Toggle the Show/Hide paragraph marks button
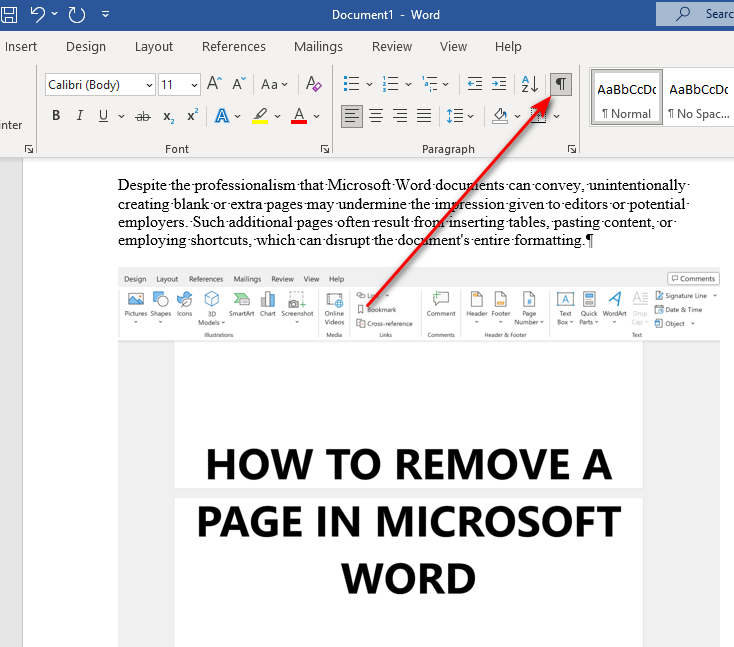734x647 pixels. 561,85
